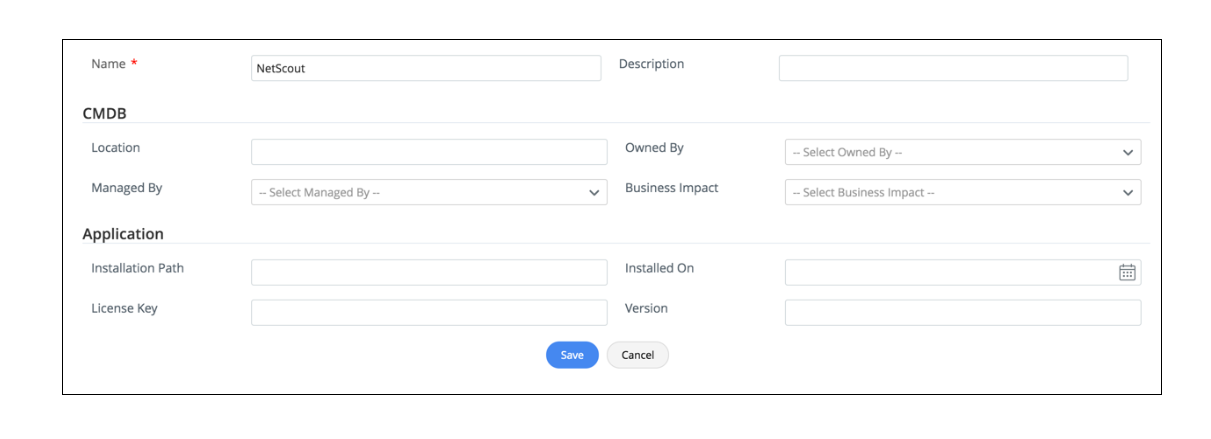This screenshot has height=439, width=1211.
Task: Focus the Name field containing NetScout
Action: pyautogui.click(x=426, y=68)
